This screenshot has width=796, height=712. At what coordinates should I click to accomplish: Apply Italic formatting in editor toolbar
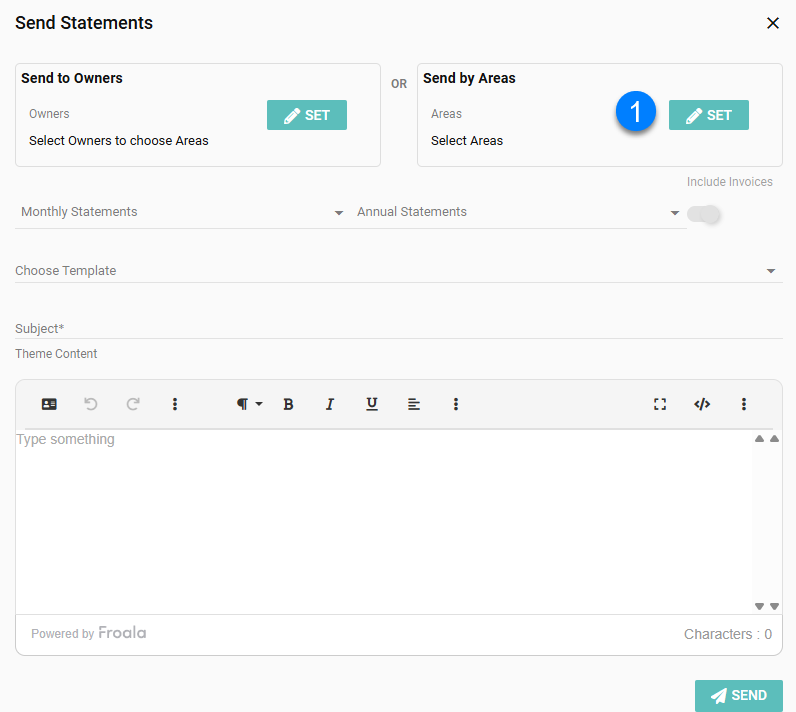coord(330,404)
